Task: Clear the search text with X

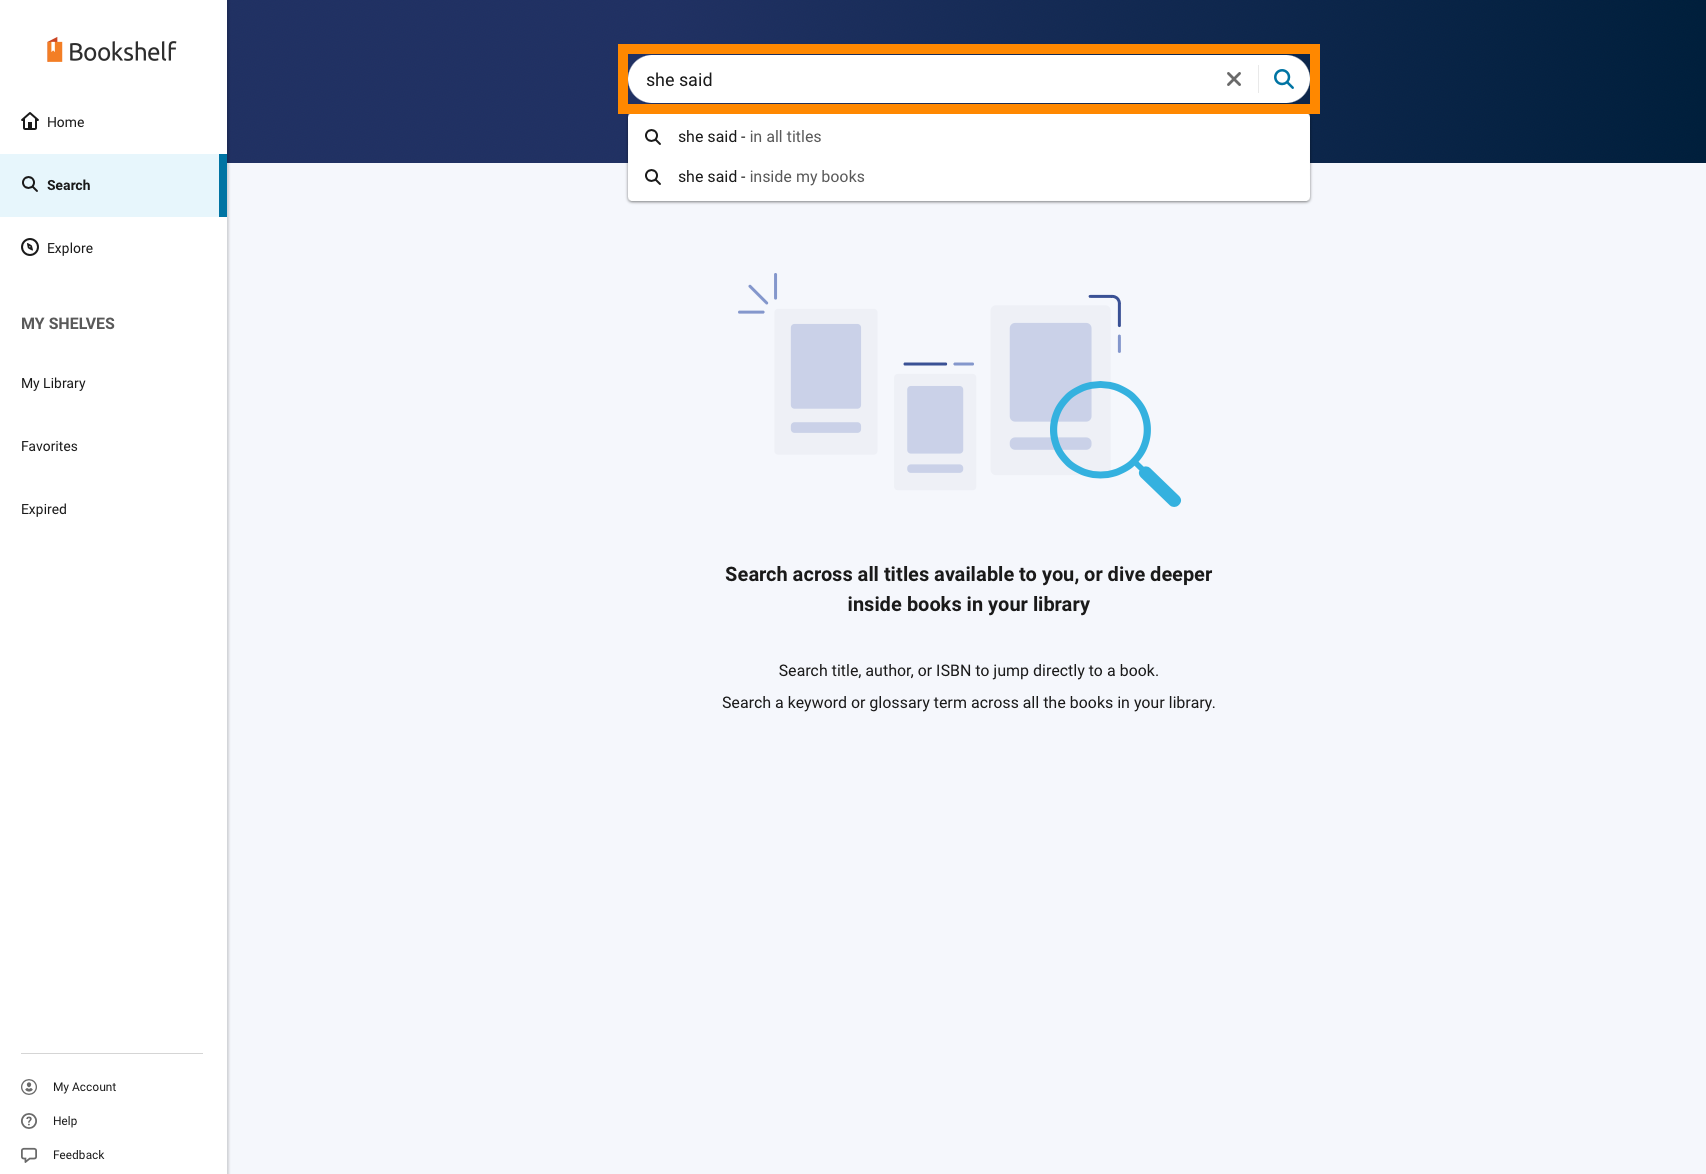Action: pyautogui.click(x=1234, y=79)
